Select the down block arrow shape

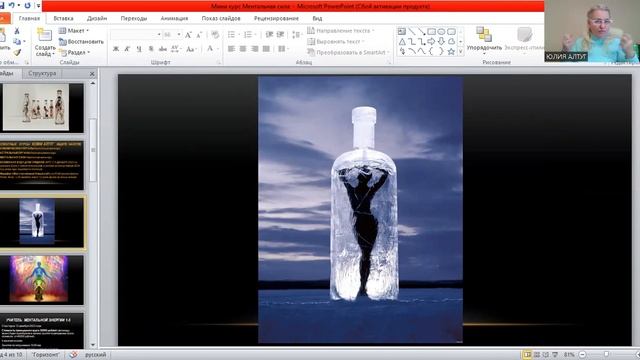click(441, 42)
